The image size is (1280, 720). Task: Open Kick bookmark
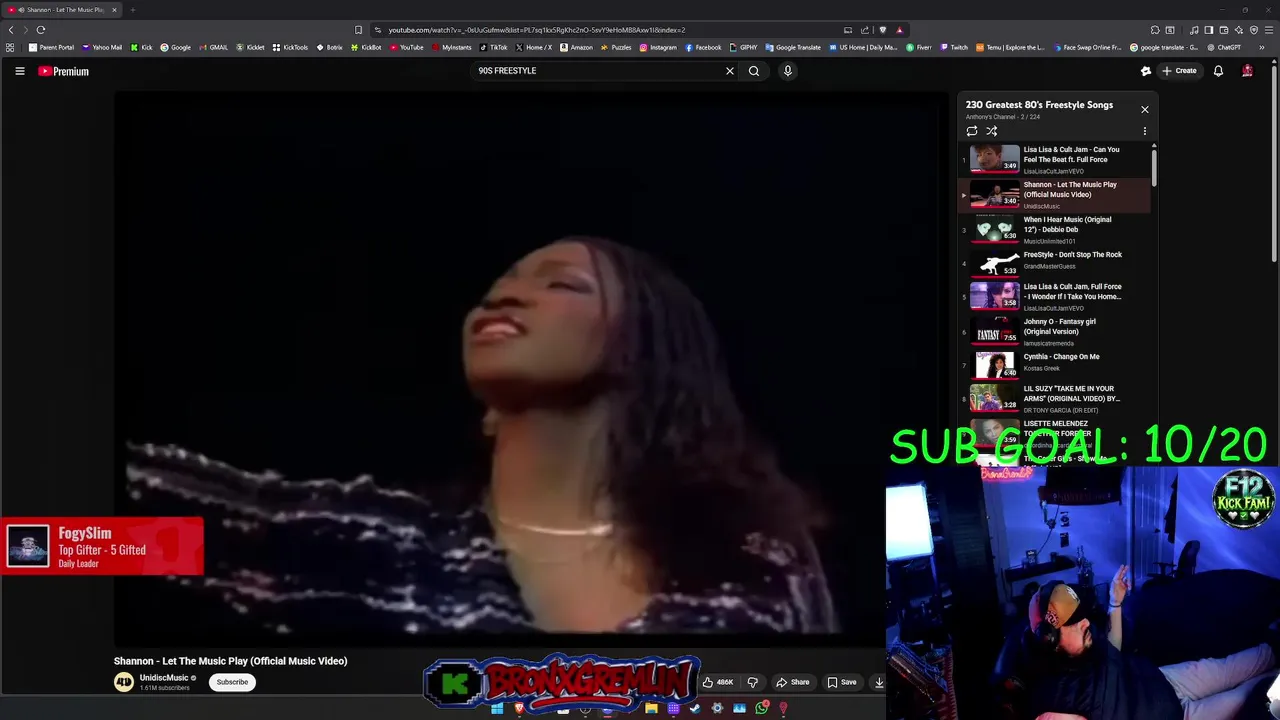point(141,47)
